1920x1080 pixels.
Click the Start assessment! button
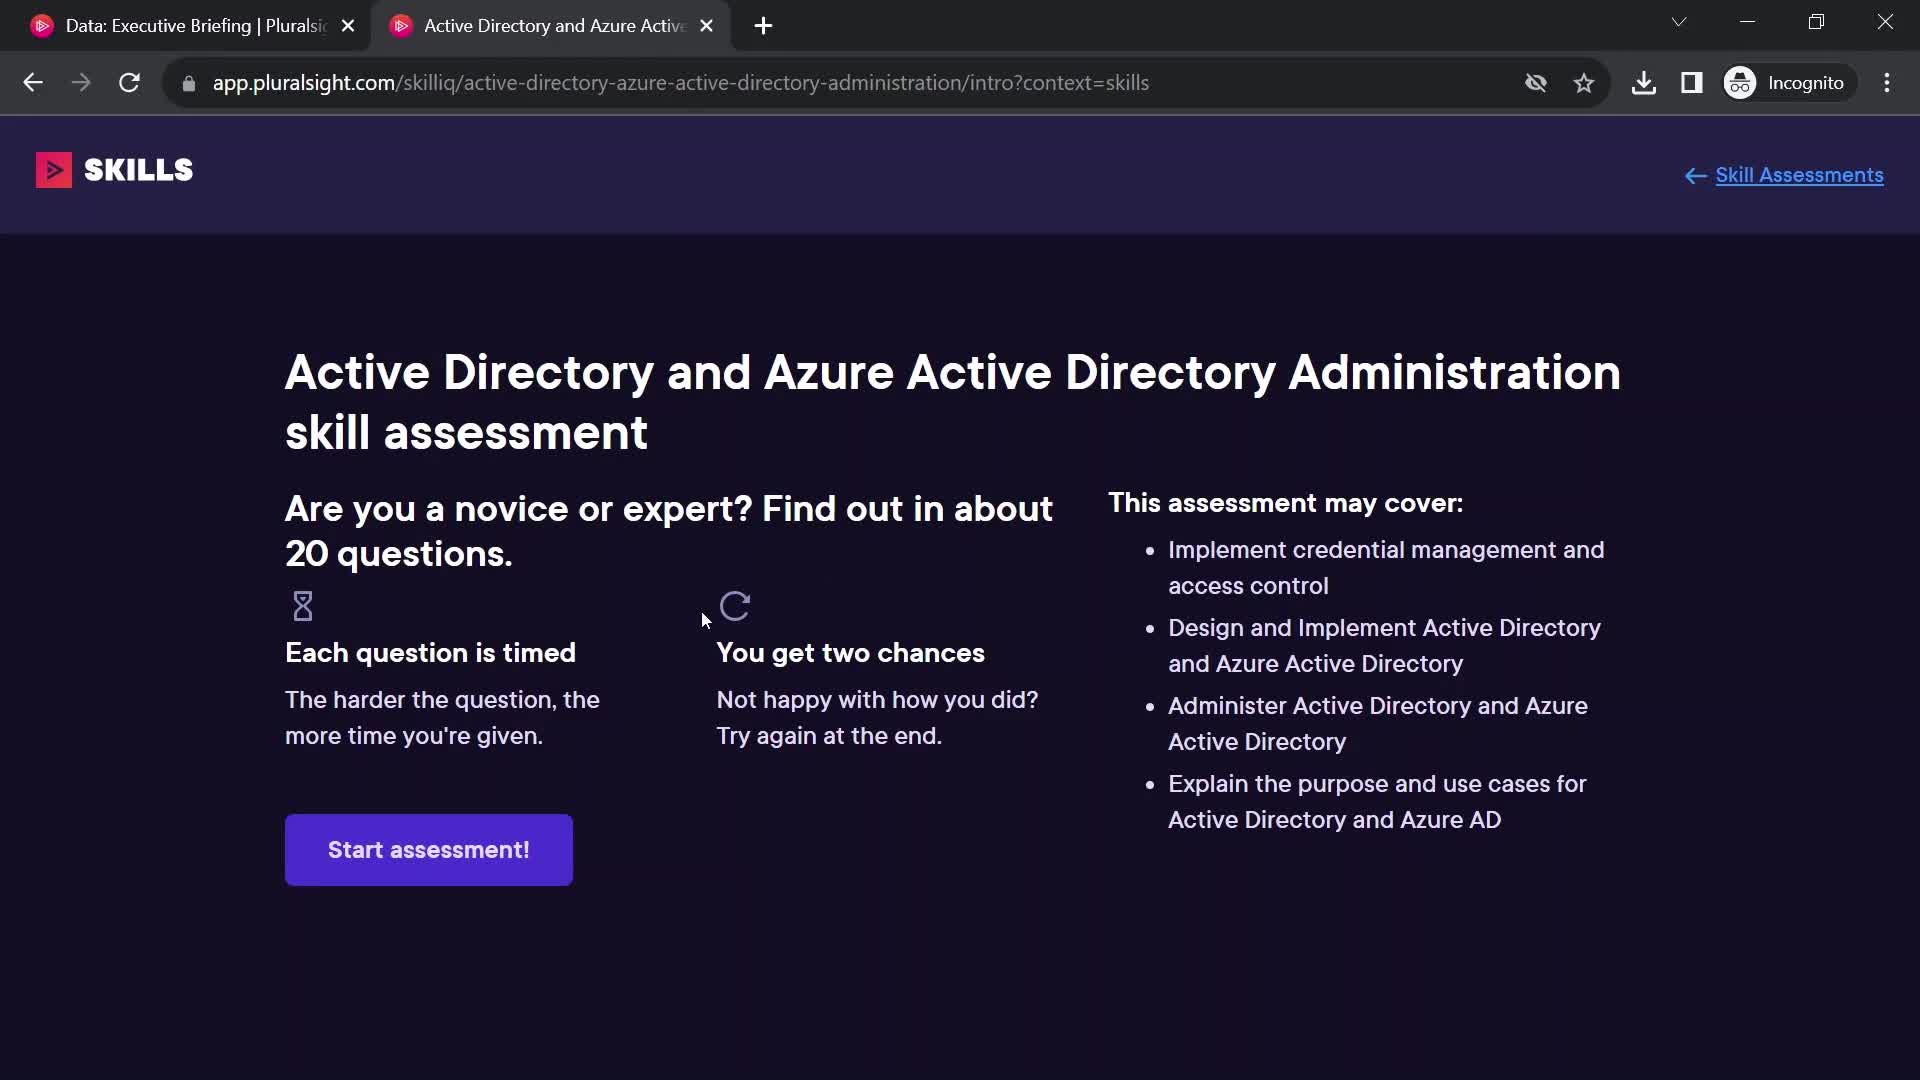pos(429,850)
